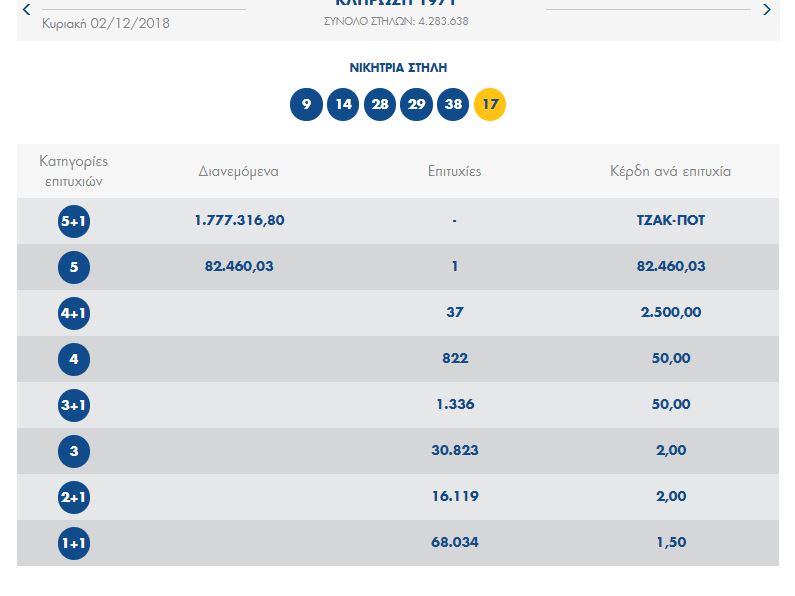The image size is (795, 596).
Task: Click the ΤΖΑΚ-ΠΟΤ cell
Action: point(671,220)
